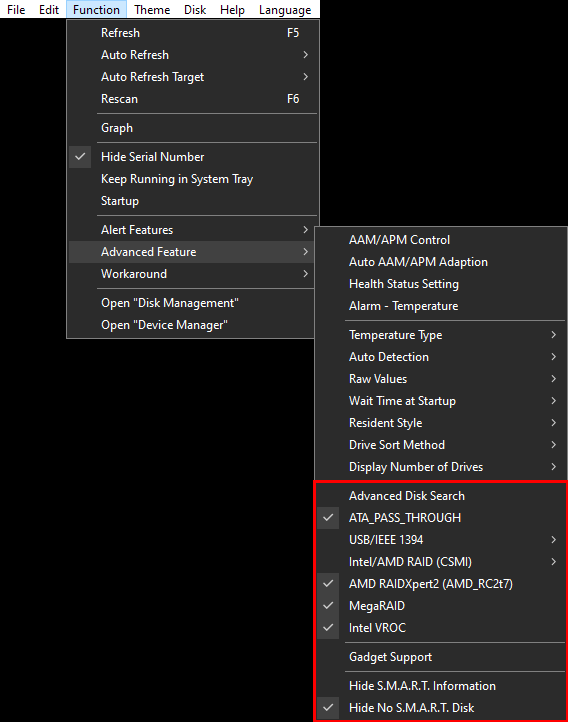Choose AAM/APM Control
This screenshot has height=722, width=568.
pyautogui.click(x=441, y=240)
